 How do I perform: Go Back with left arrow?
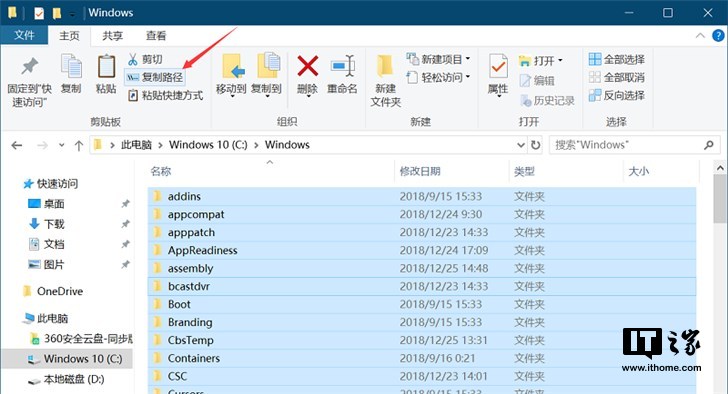pyautogui.click(x=17, y=146)
